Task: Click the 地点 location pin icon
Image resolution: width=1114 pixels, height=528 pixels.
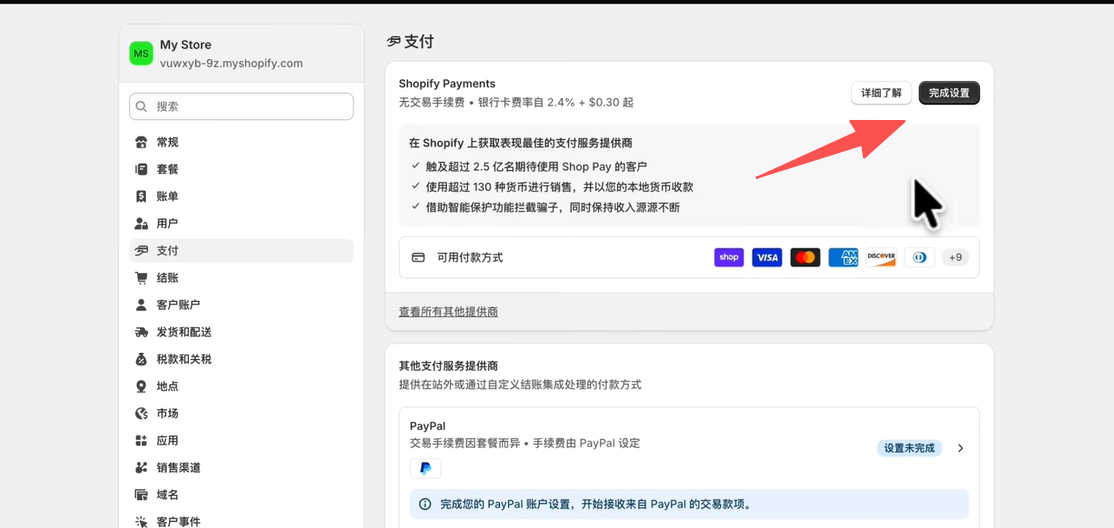Action: 141,386
